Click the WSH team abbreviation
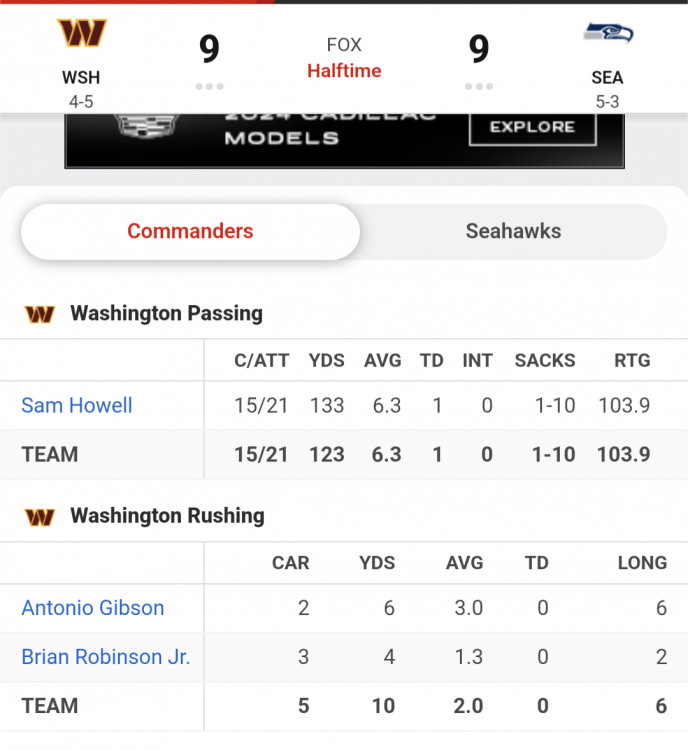Viewport: 688px width, 750px height. (x=81, y=78)
